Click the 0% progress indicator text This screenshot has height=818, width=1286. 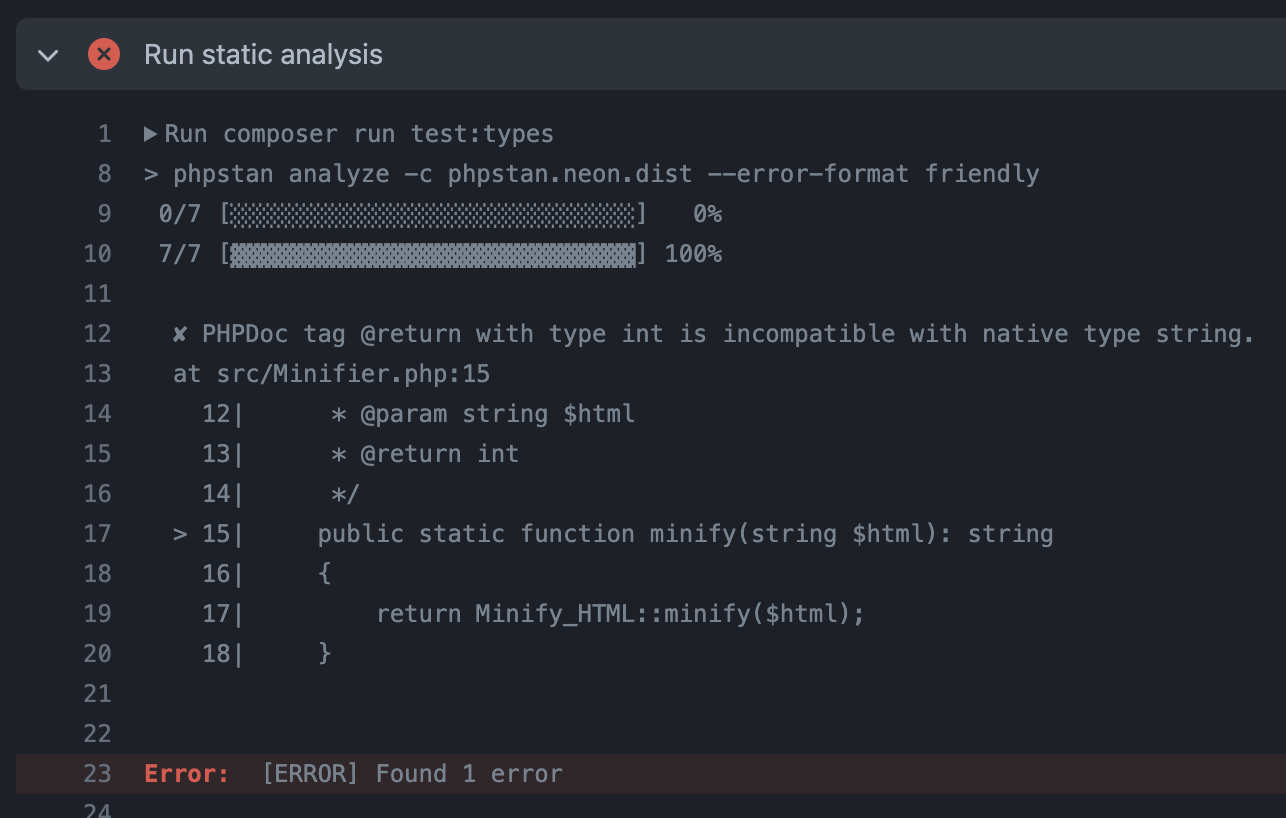[707, 213]
